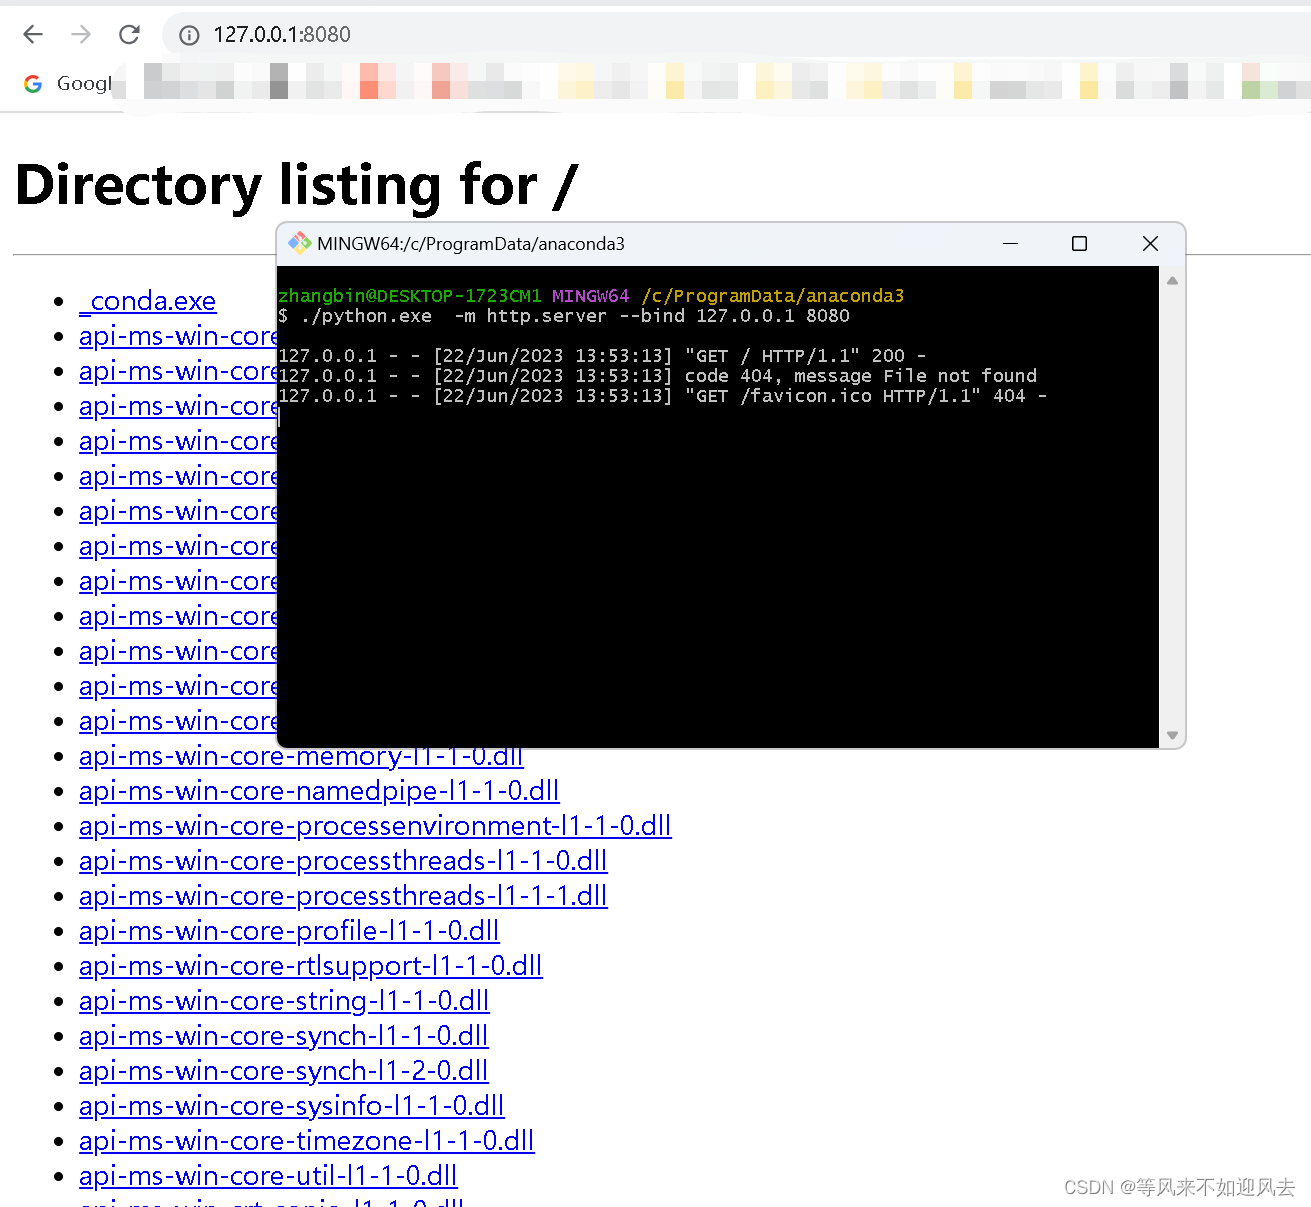Click the site info icon in the address bar

click(189, 35)
